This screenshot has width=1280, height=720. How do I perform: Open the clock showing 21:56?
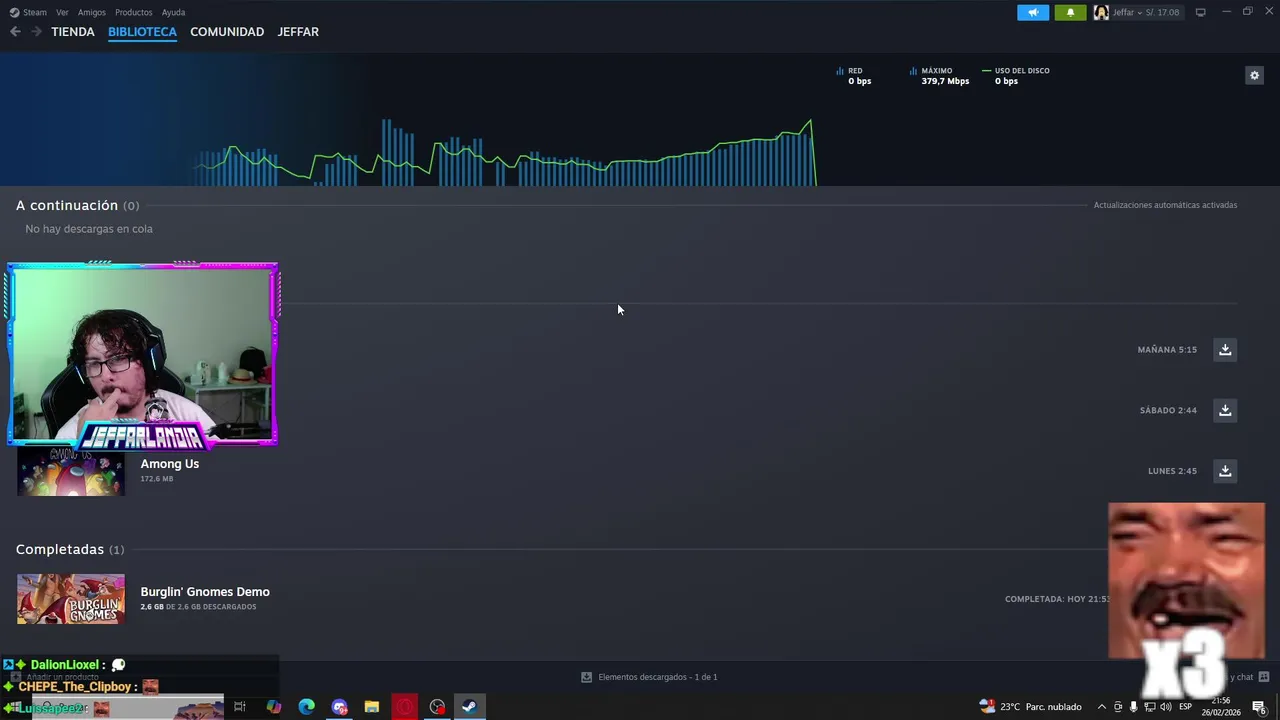(x=1221, y=707)
